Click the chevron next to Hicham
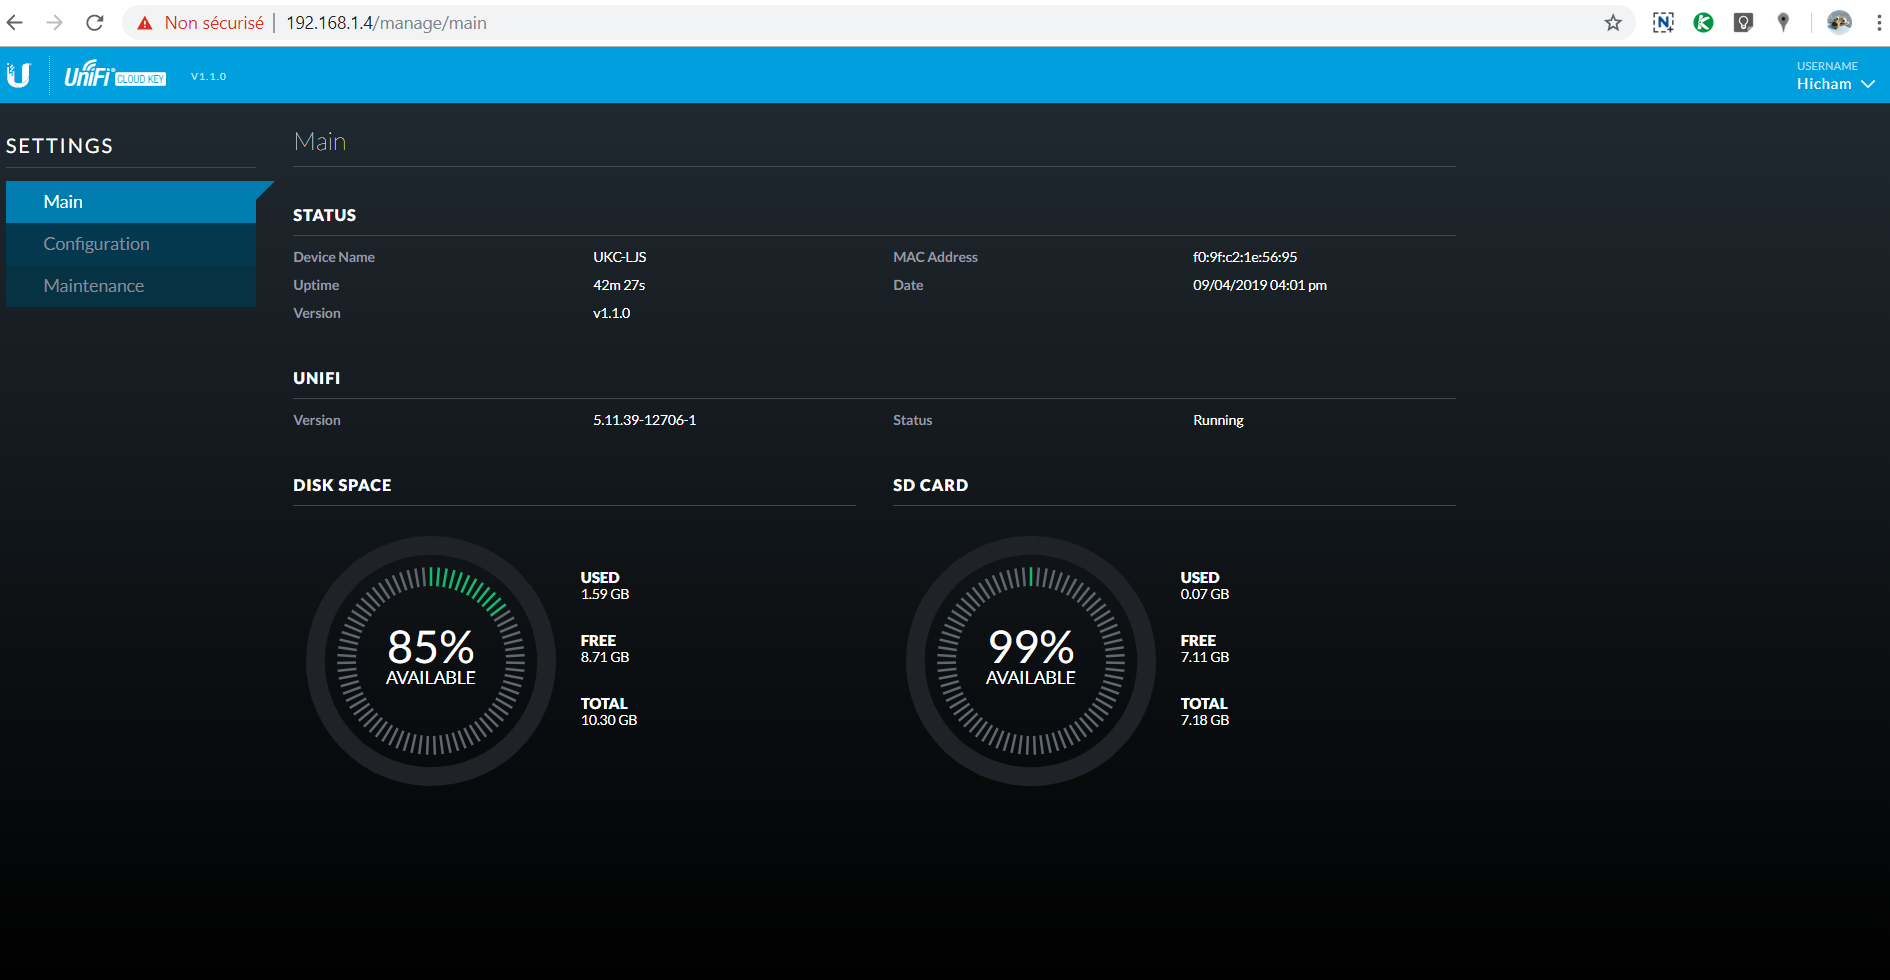 [x=1868, y=84]
